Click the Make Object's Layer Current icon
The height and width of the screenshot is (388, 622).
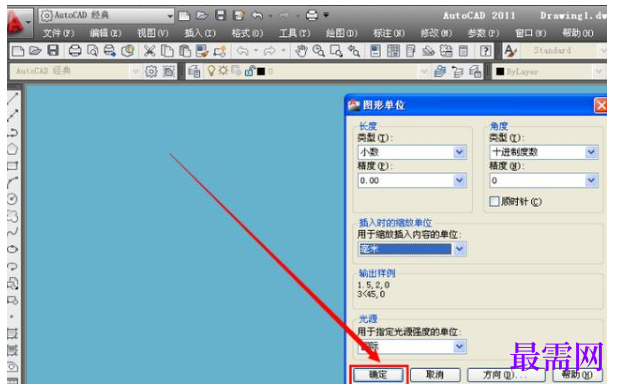click(440, 71)
